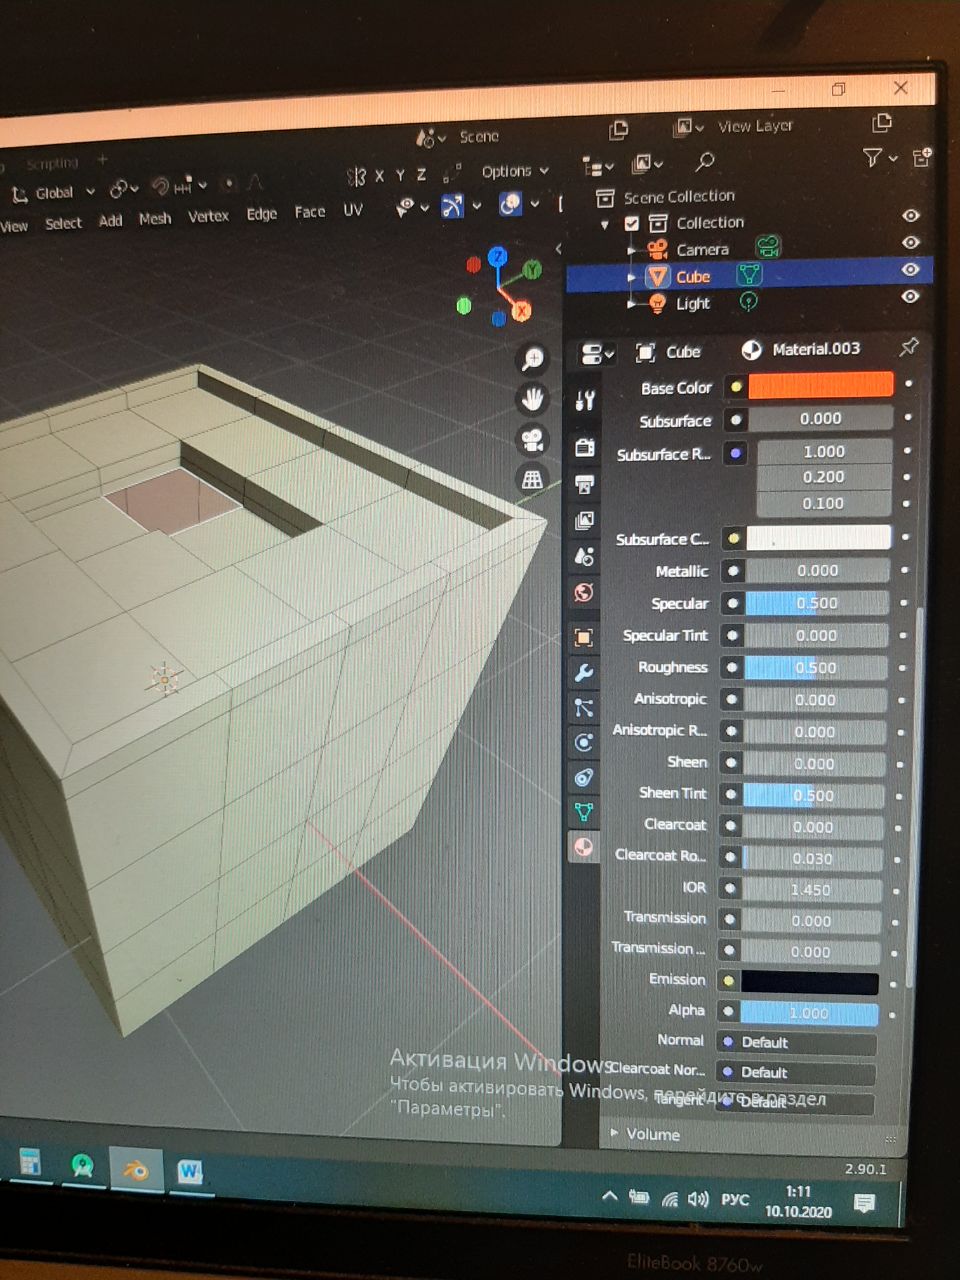Open the properties editor type dropdown

click(x=597, y=354)
